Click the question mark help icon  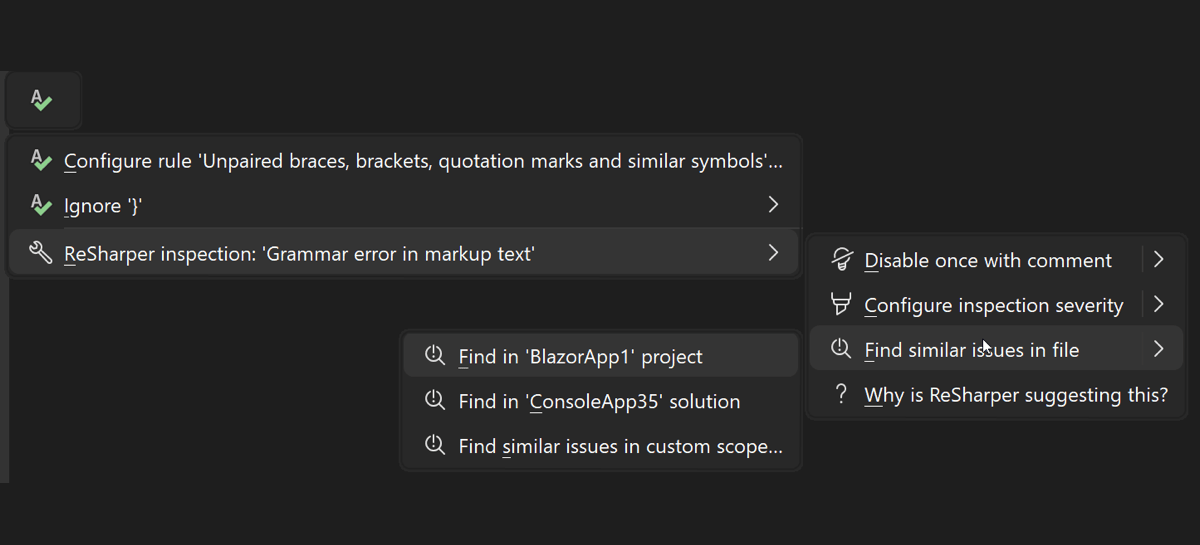pyautogui.click(x=842, y=394)
